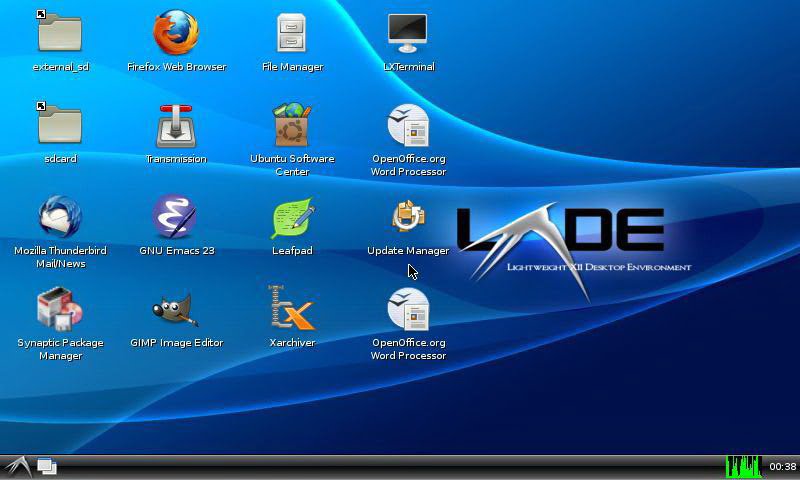Open OpenOffice.org Word Processor beside Xarchiver
Screen dimensions: 800x480
(408, 309)
